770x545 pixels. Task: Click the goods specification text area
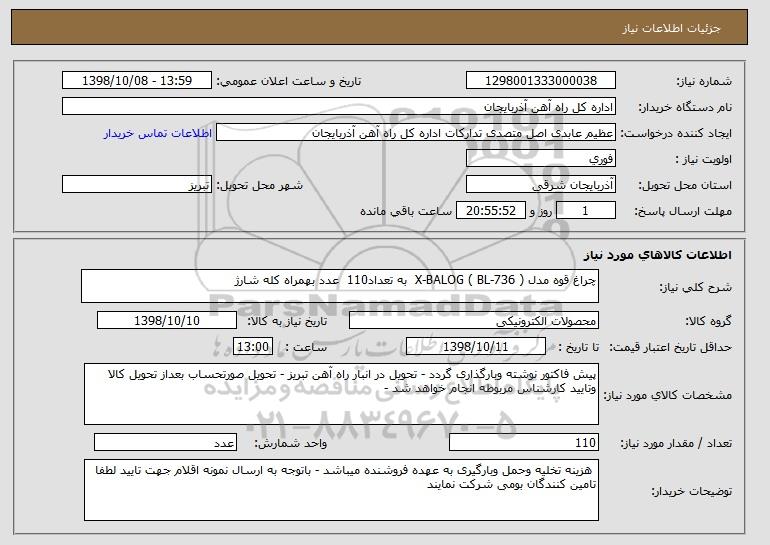tap(341, 394)
